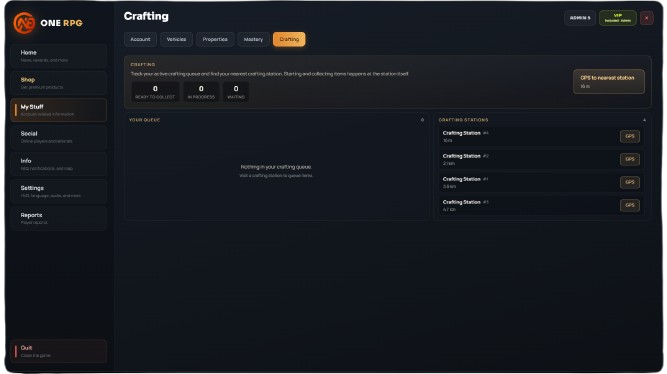Viewport: 667px width, 374px height.
Task: Click 'Nothing in your crafting queue' message
Action: (276, 167)
